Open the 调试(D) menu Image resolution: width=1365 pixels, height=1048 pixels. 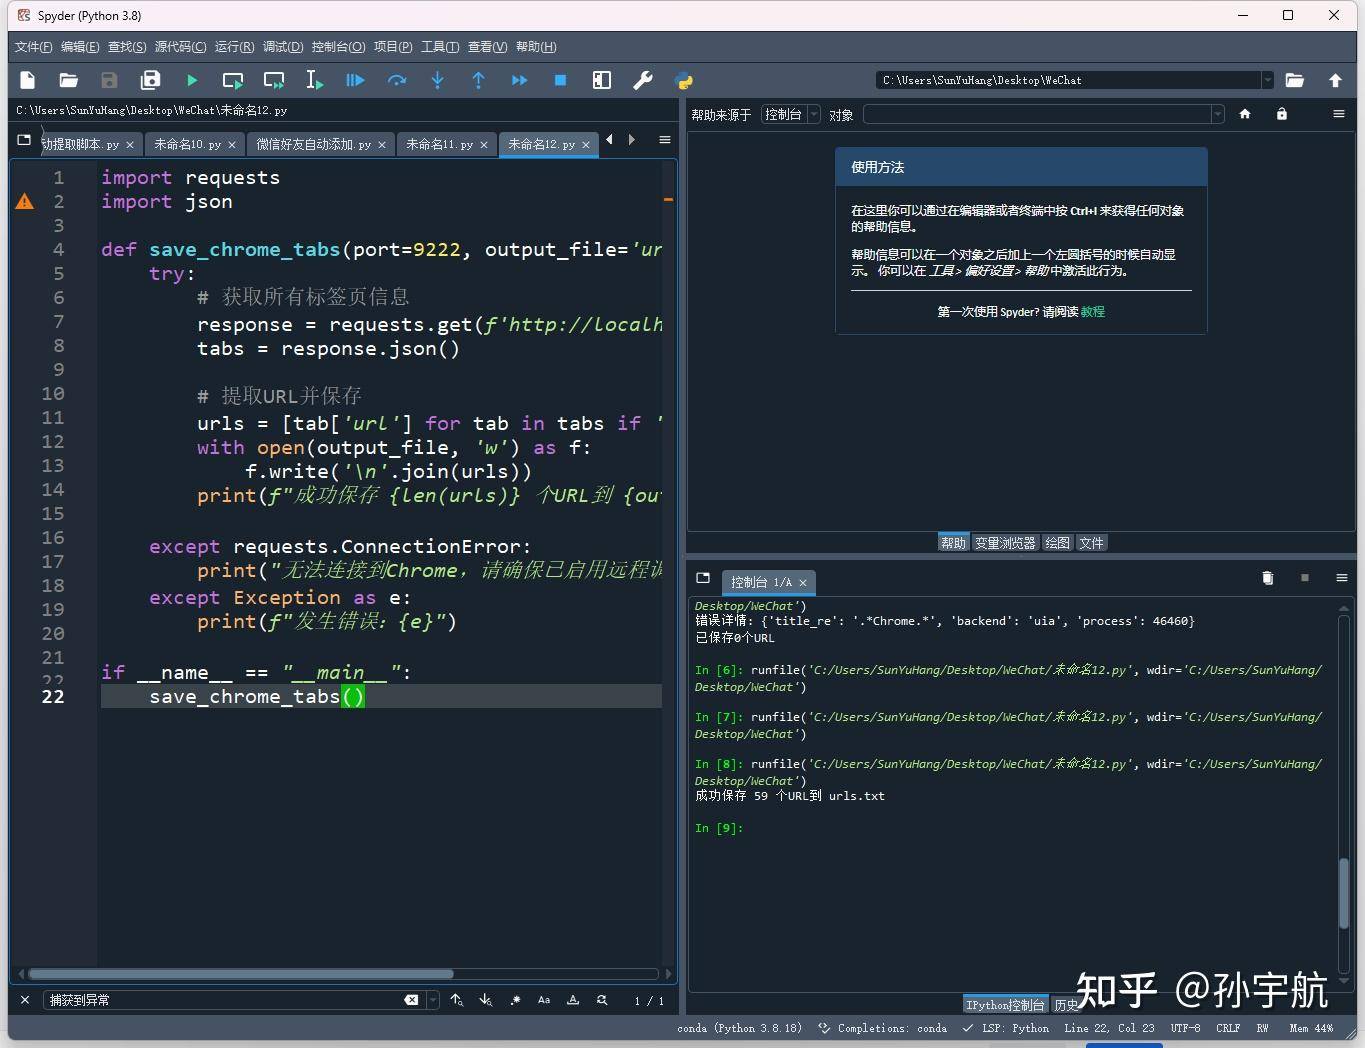click(282, 47)
